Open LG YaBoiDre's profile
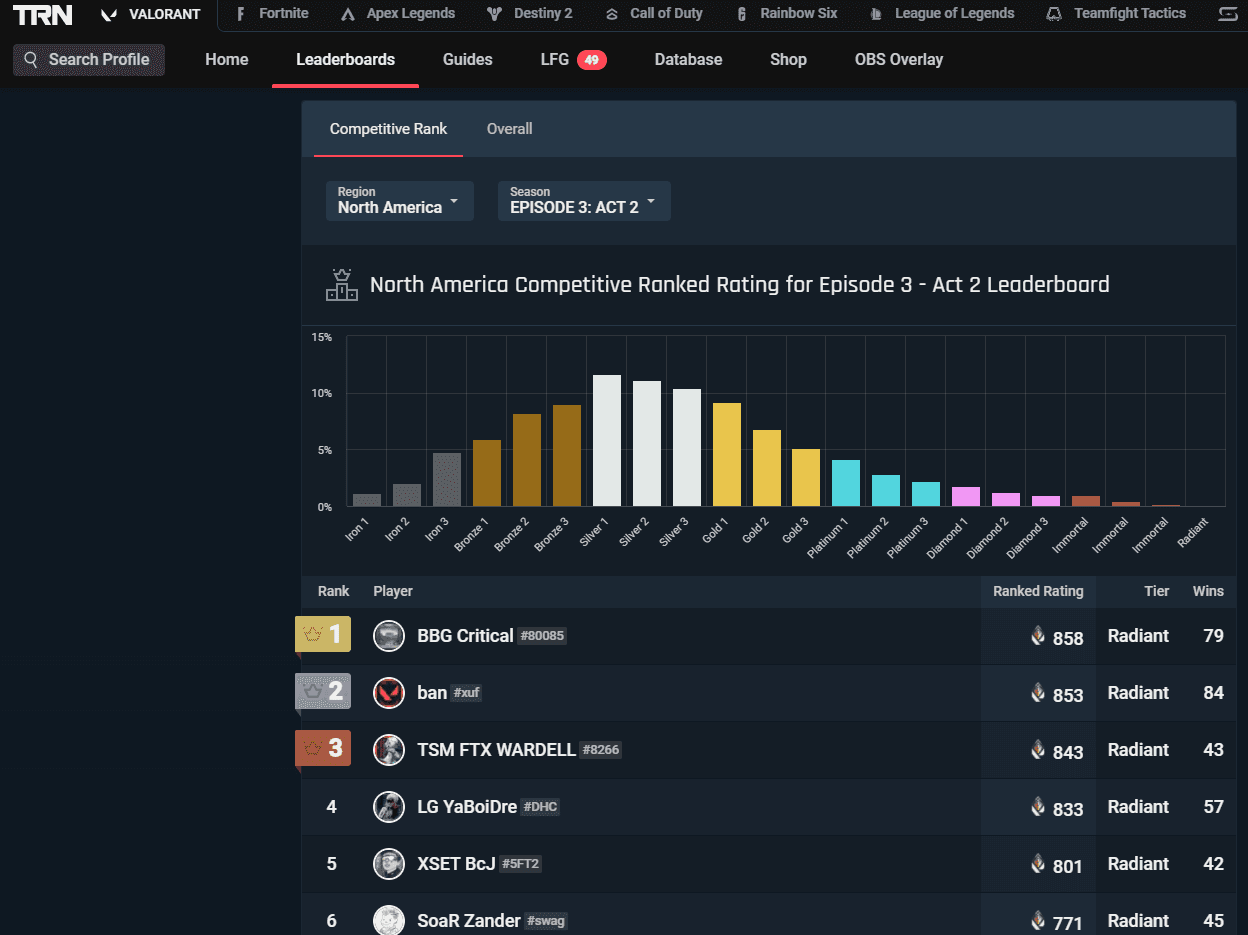Screen dimensions: 1248x935 click(x=467, y=807)
